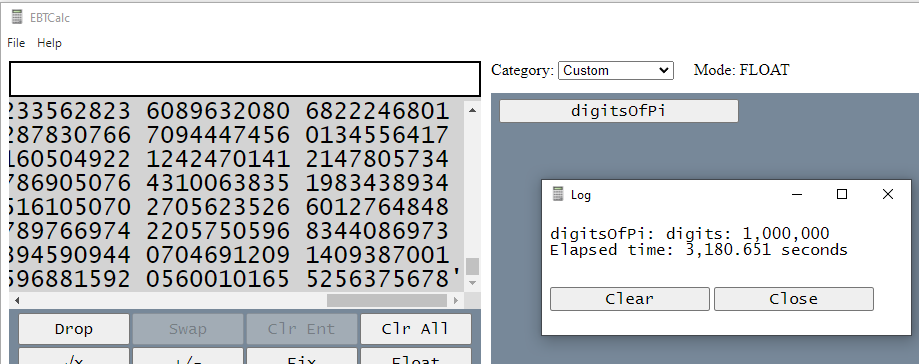Screen dimensions: 919x364
Task: Click the stack scroll down arrow
Action: point(472,283)
